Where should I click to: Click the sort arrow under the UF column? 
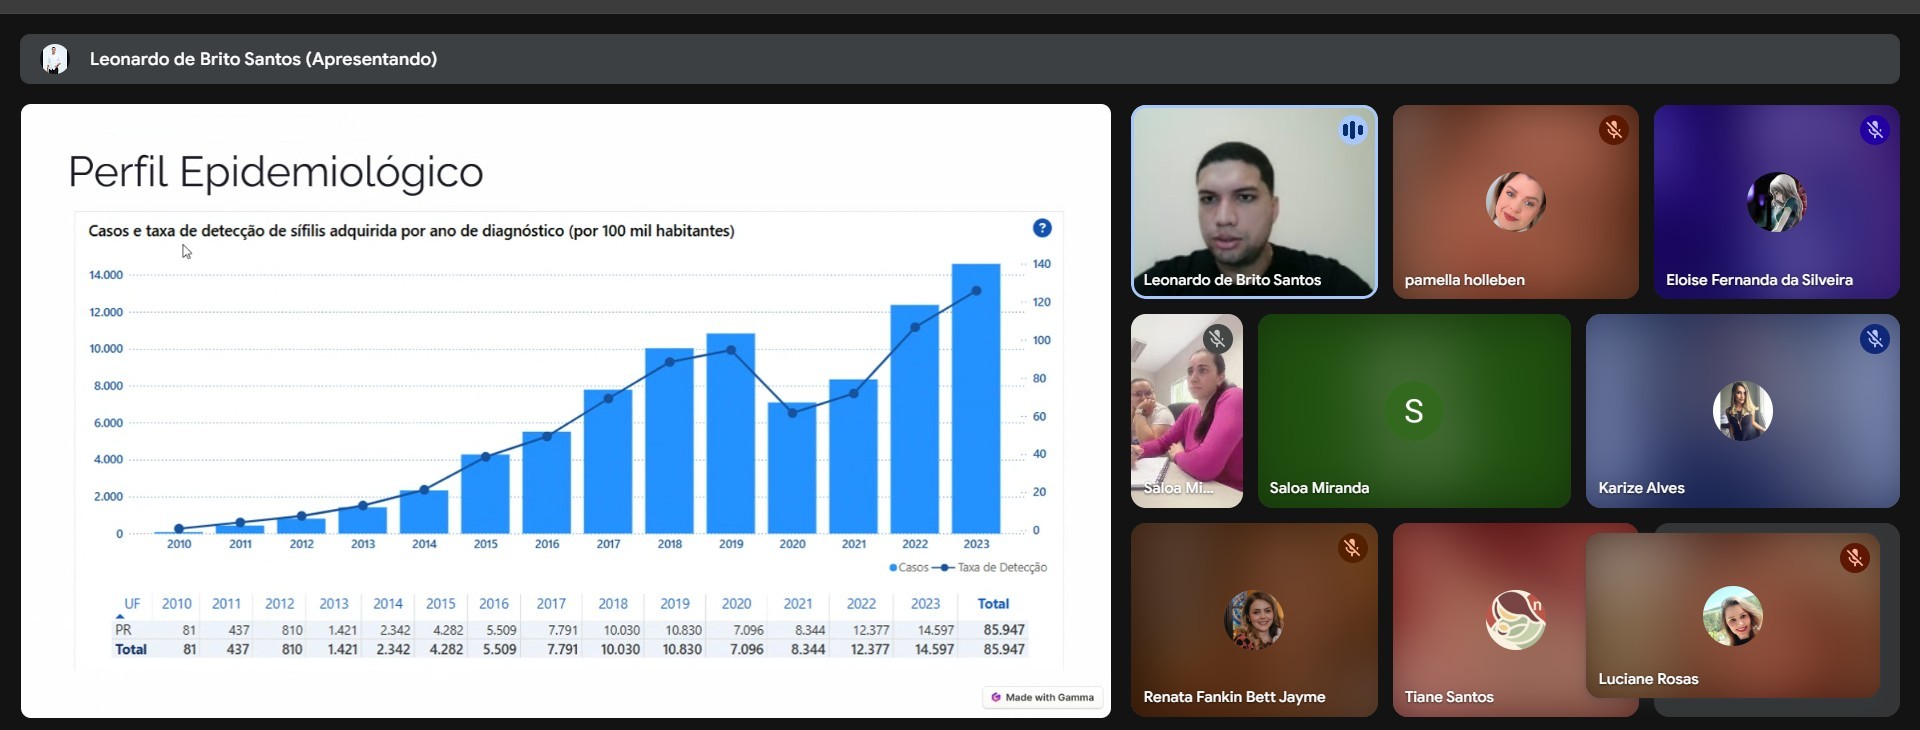(121, 617)
